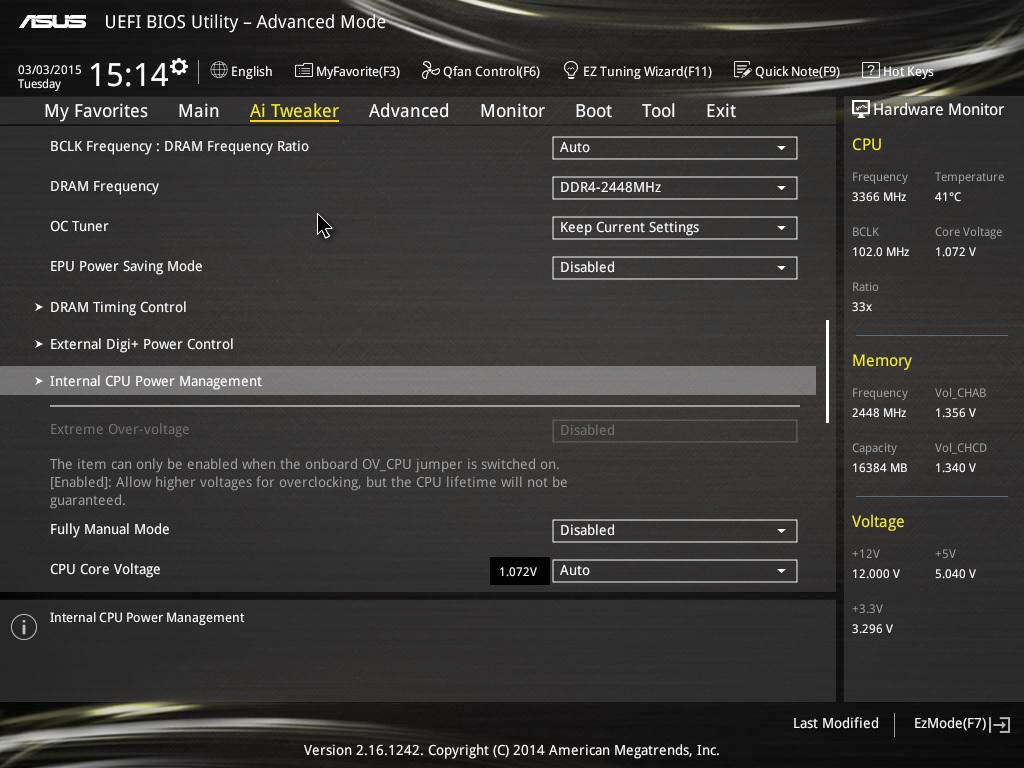1024x768 pixels.
Task: Click the Hot Keys question mark icon
Action: (x=871, y=70)
